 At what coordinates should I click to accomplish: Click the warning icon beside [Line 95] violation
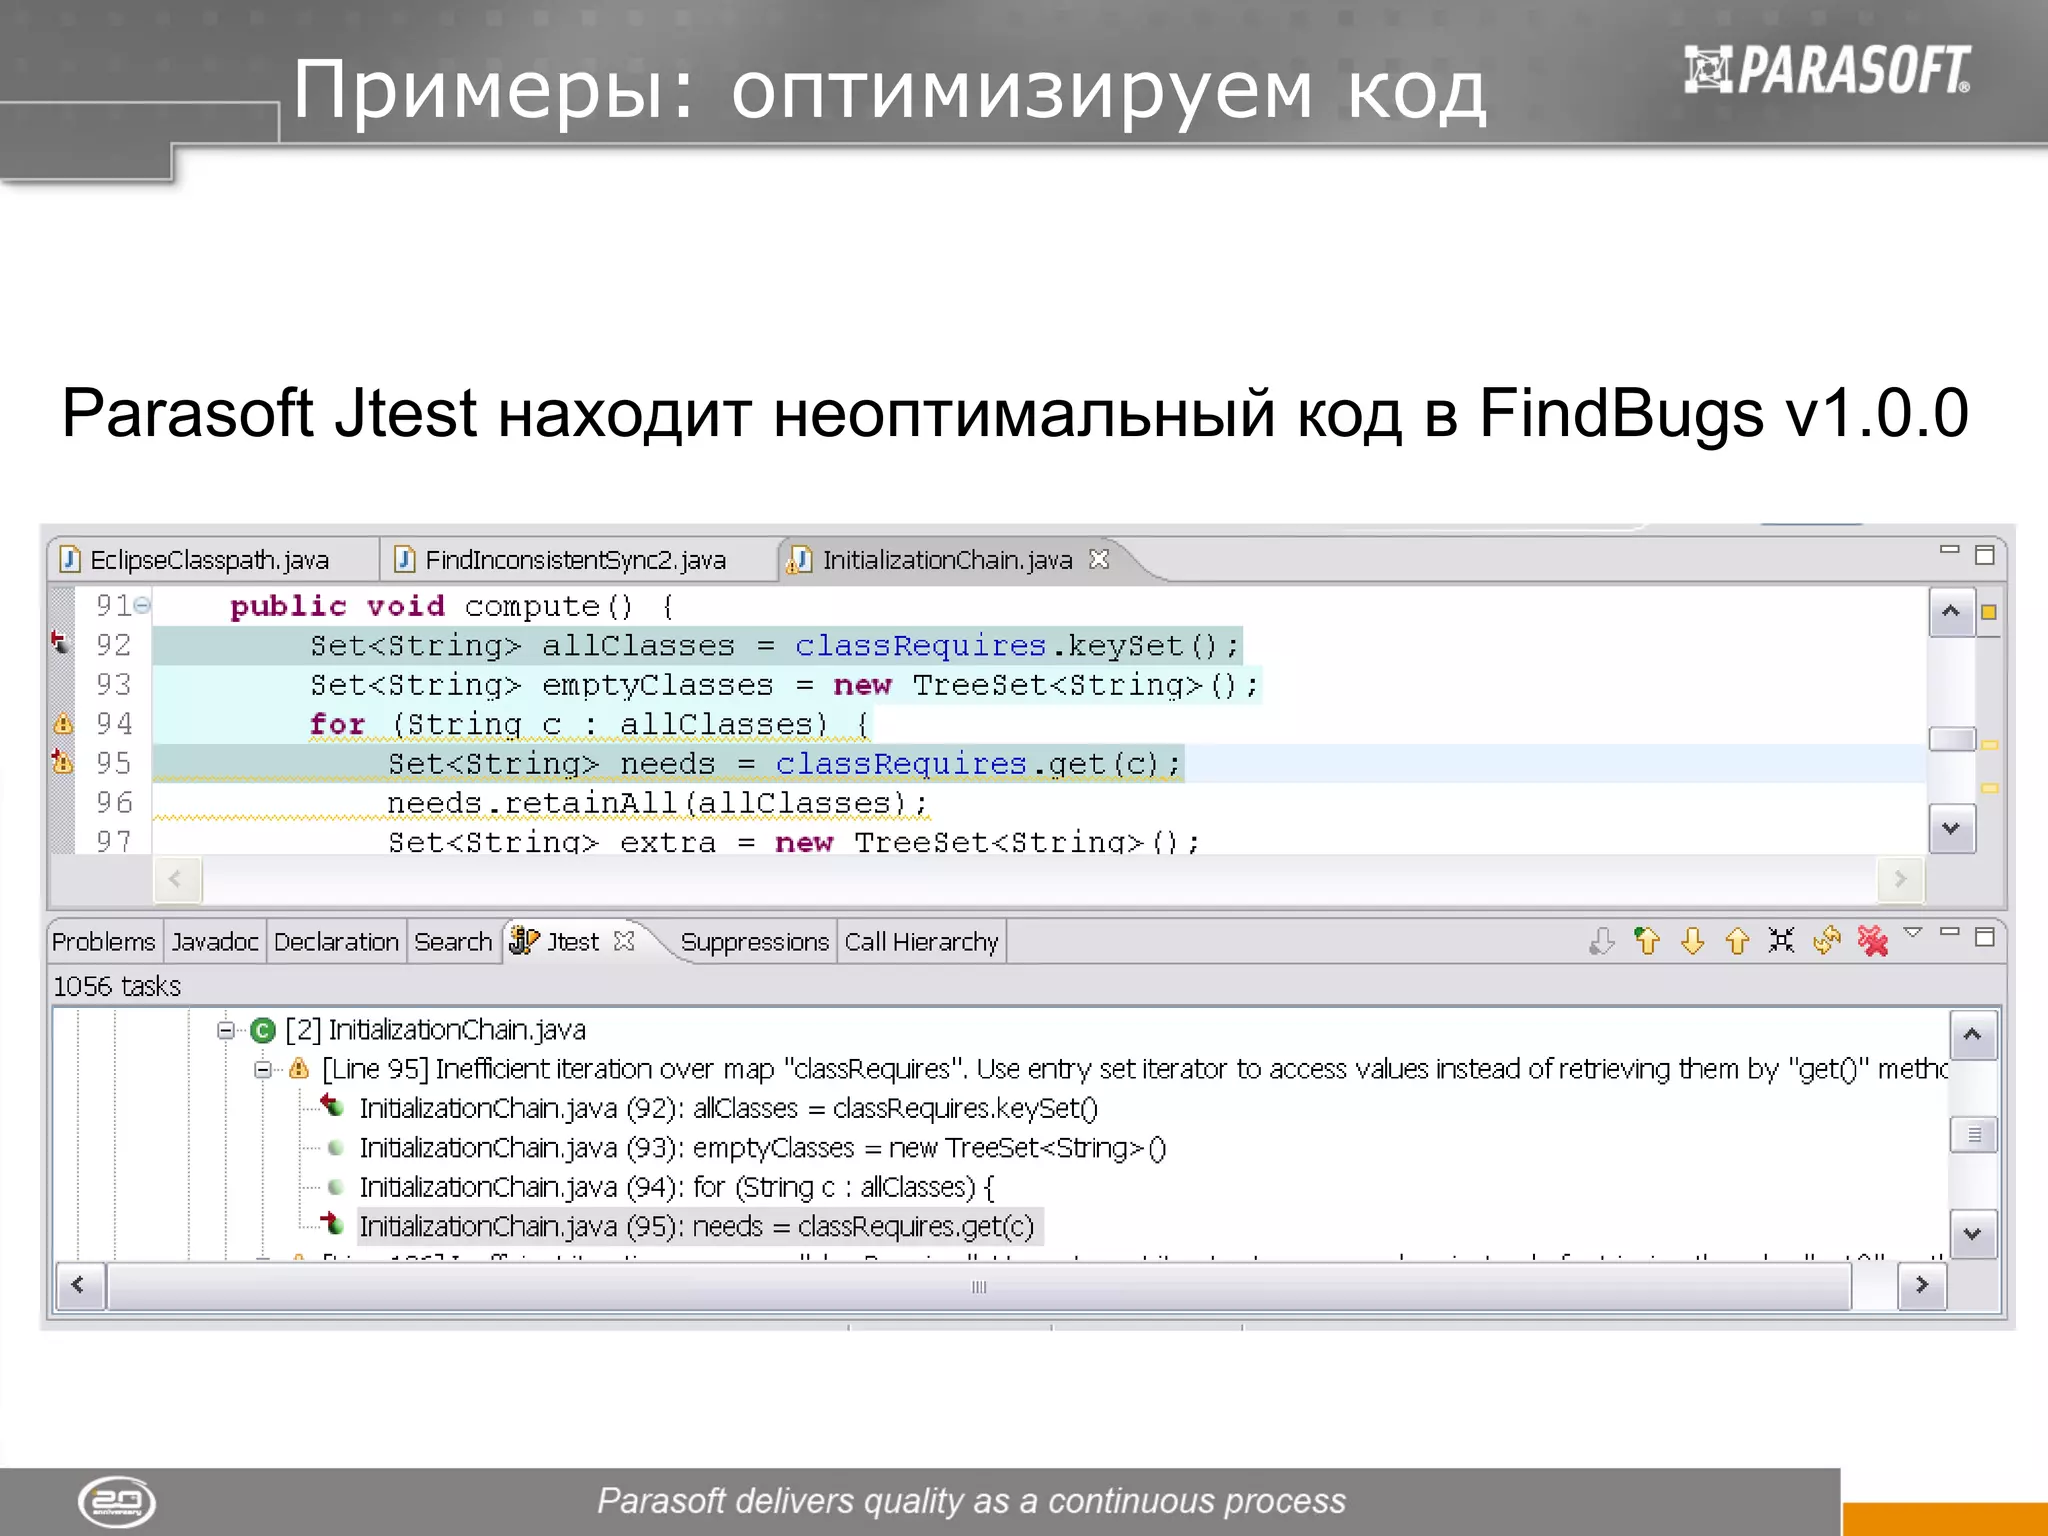coord(299,1069)
